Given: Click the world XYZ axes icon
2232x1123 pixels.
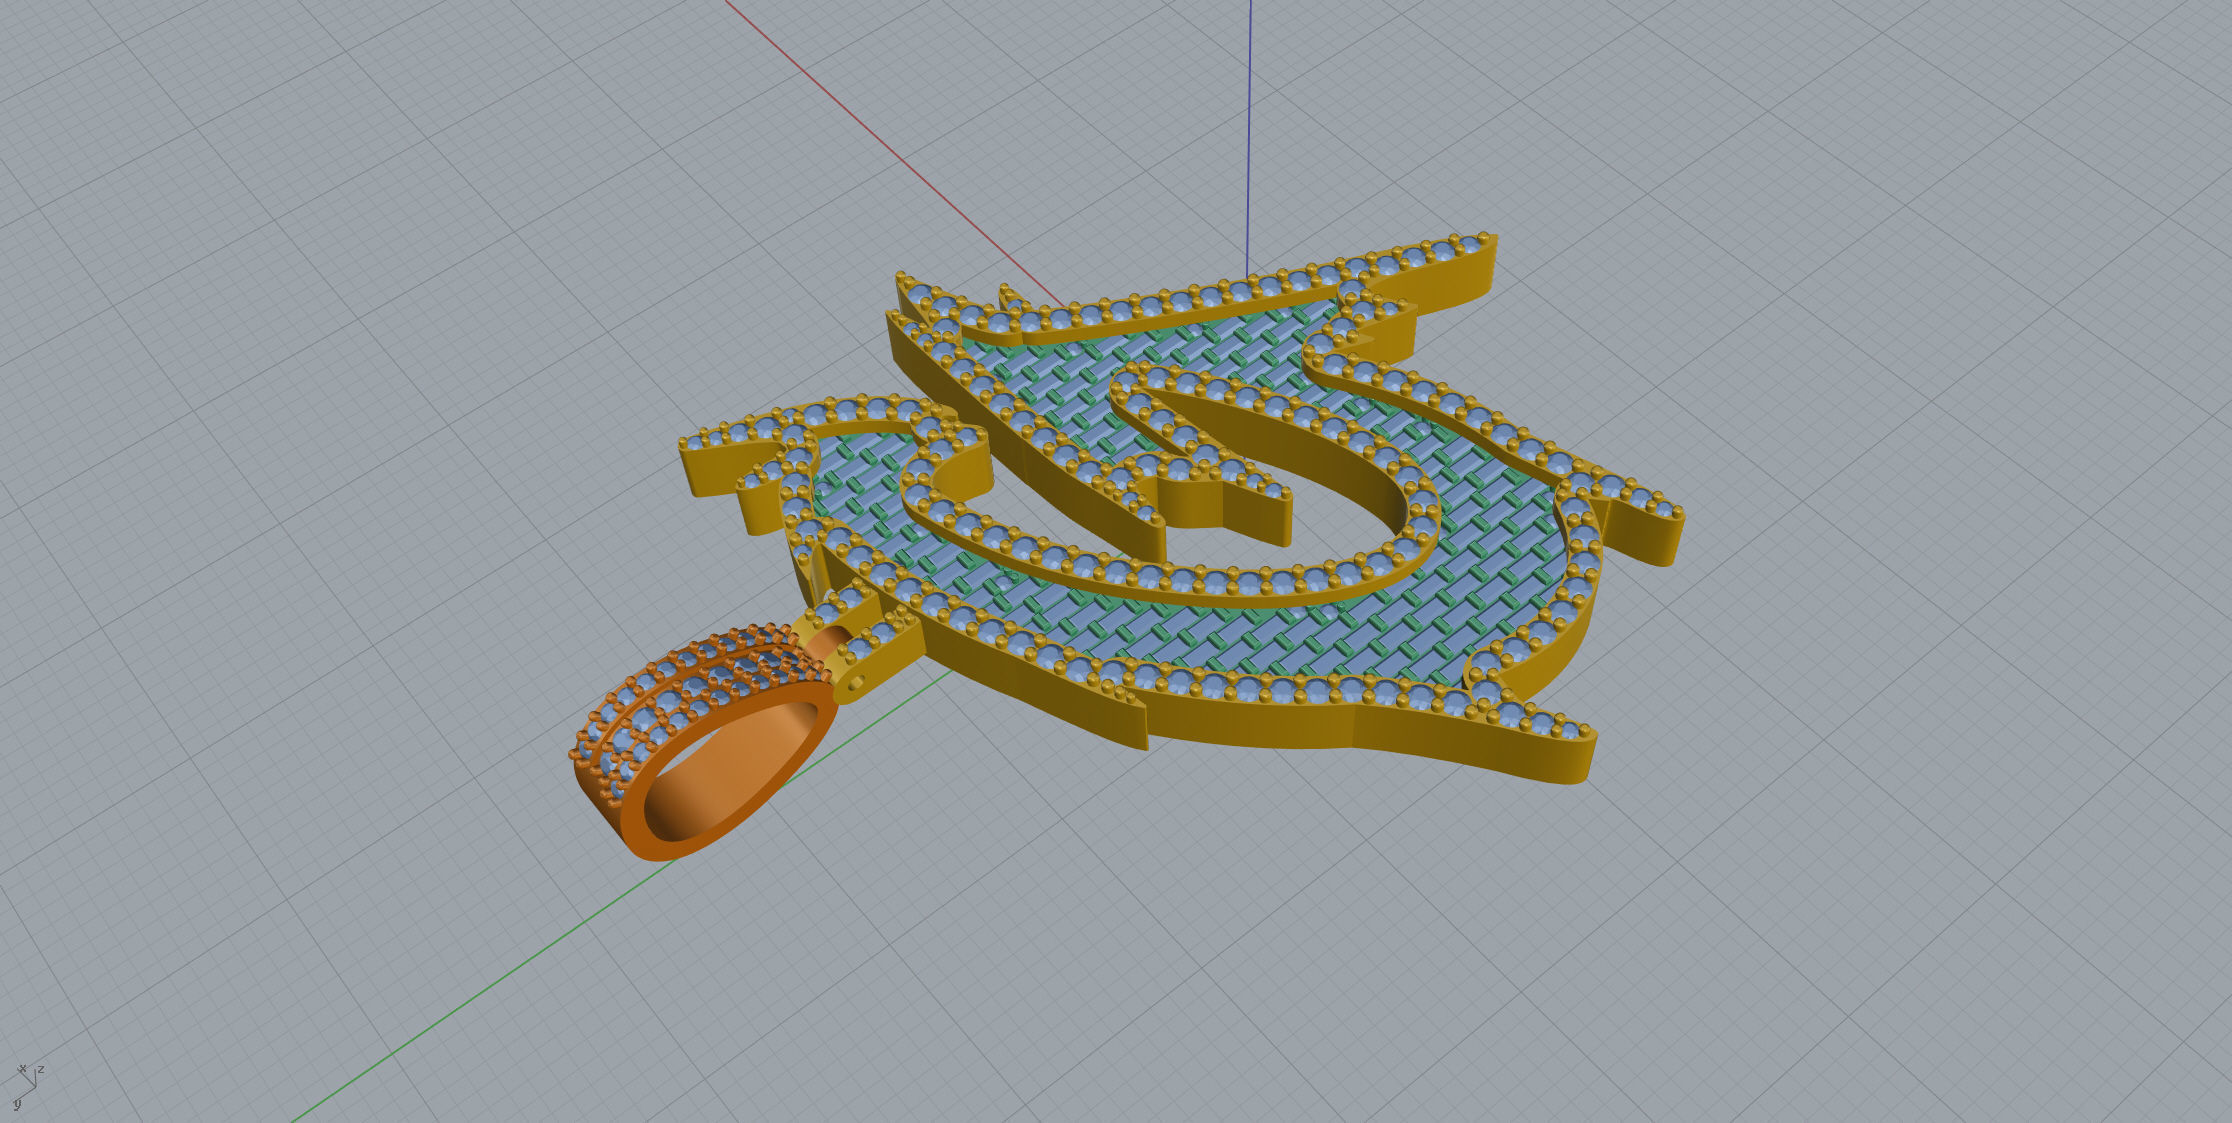Looking at the screenshot, I should click(28, 1086).
